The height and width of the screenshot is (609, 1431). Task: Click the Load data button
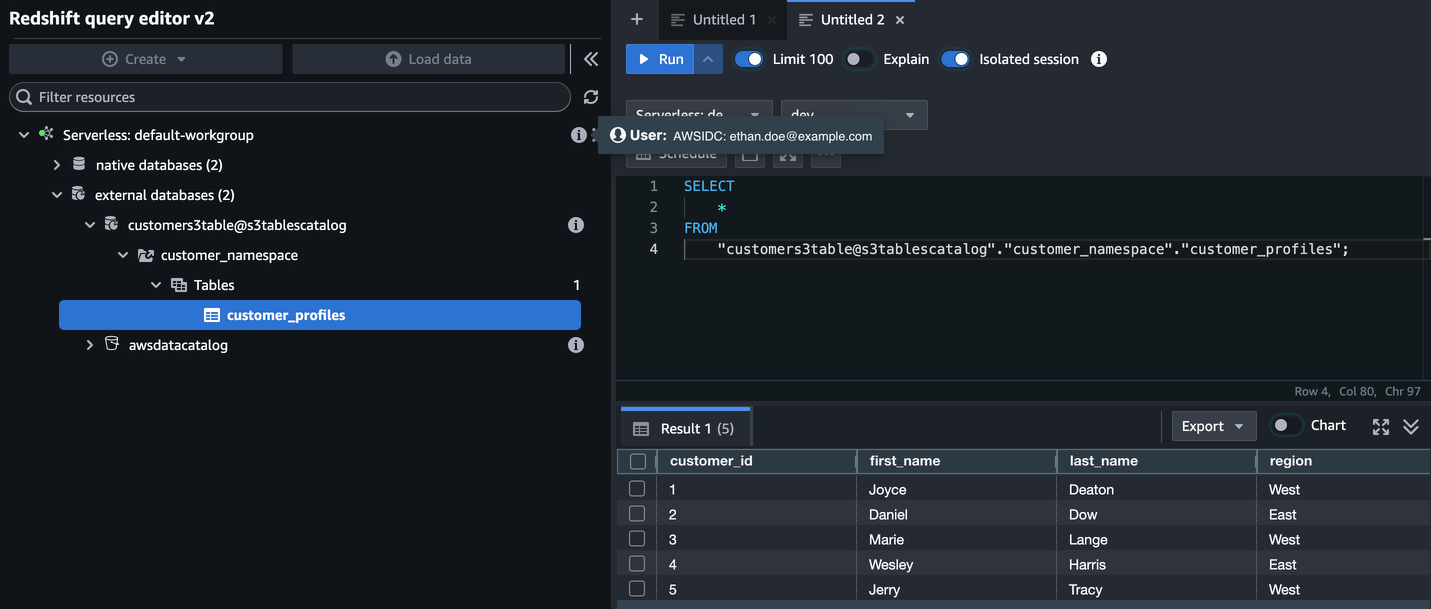click(428, 59)
